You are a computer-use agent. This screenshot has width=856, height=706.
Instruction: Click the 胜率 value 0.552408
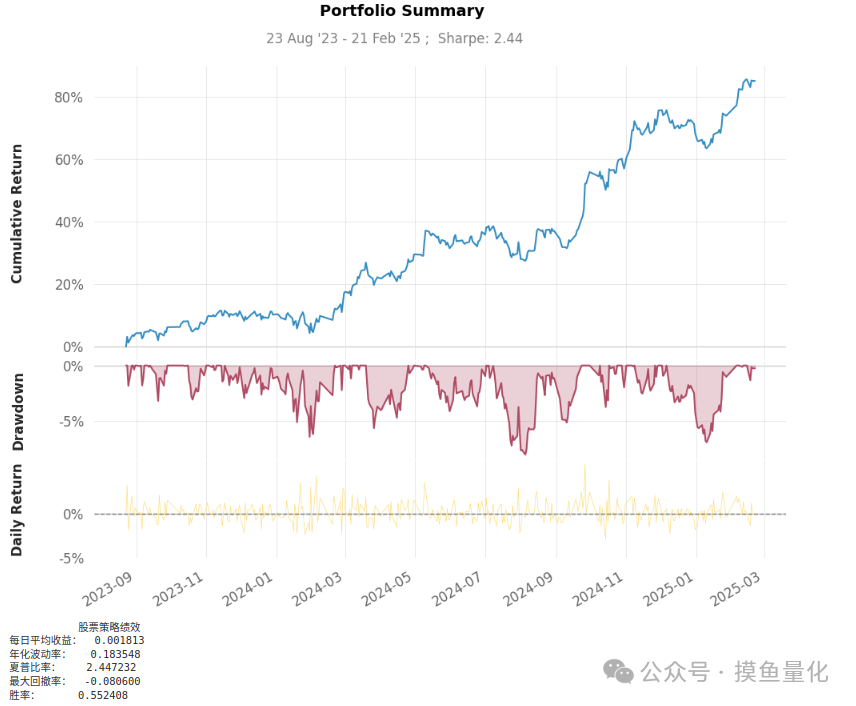coord(102,695)
